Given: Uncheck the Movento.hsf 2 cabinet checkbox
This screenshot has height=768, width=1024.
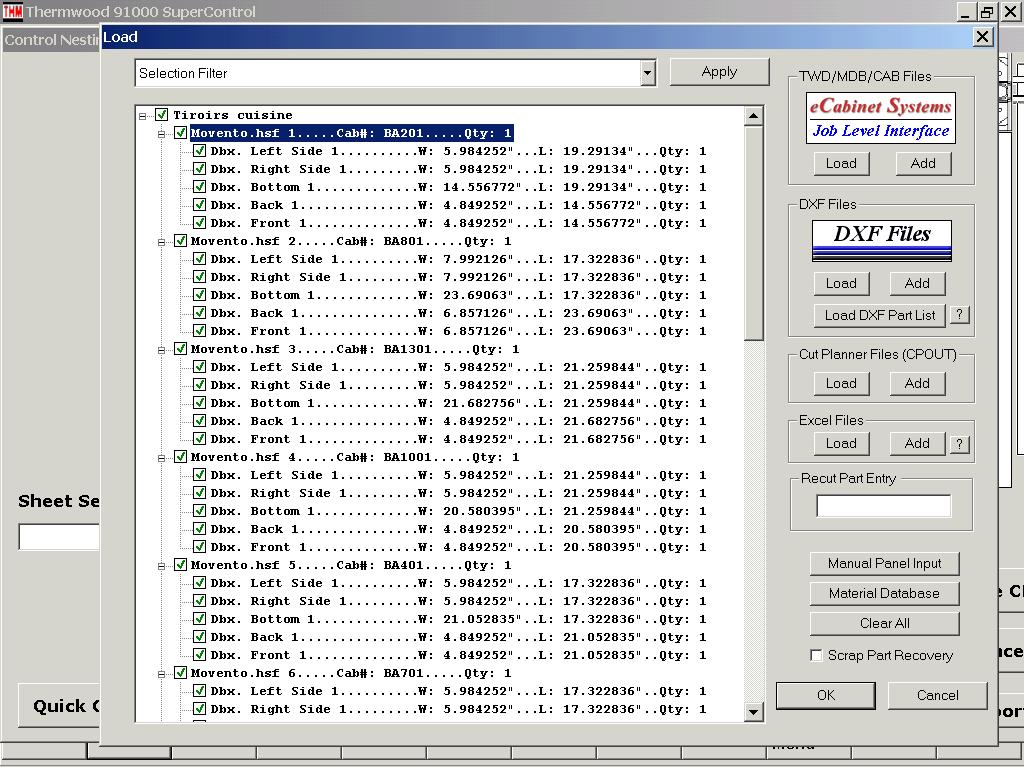Looking at the screenshot, I should point(181,241).
